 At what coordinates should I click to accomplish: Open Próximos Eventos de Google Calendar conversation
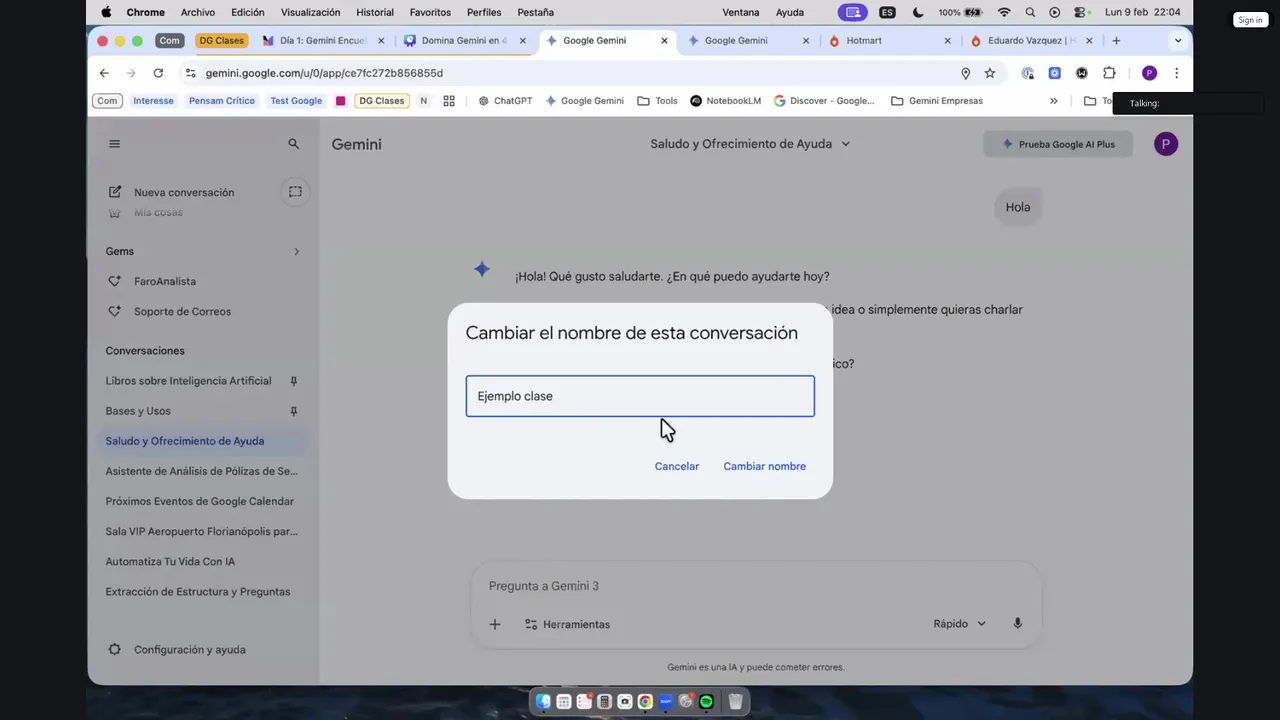pyautogui.click(x=200, y=501)
